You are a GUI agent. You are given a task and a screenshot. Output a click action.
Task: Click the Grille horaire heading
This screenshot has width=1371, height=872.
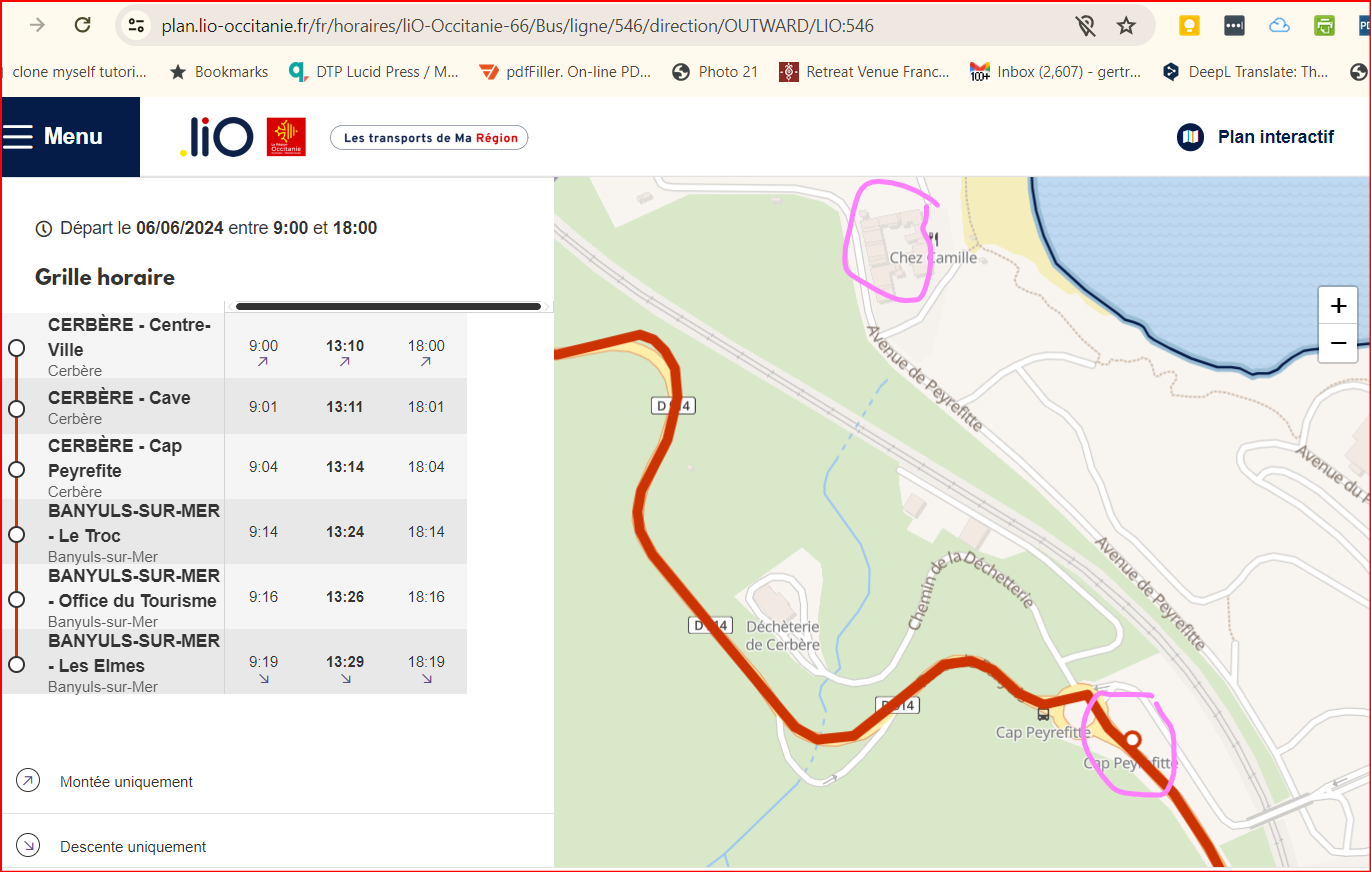coord(105,277)
